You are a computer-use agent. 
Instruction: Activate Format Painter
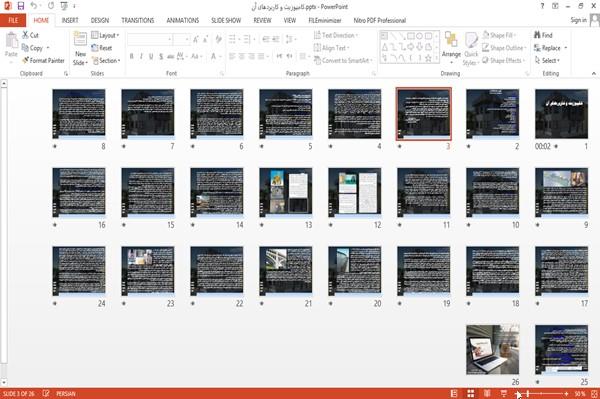43,60
